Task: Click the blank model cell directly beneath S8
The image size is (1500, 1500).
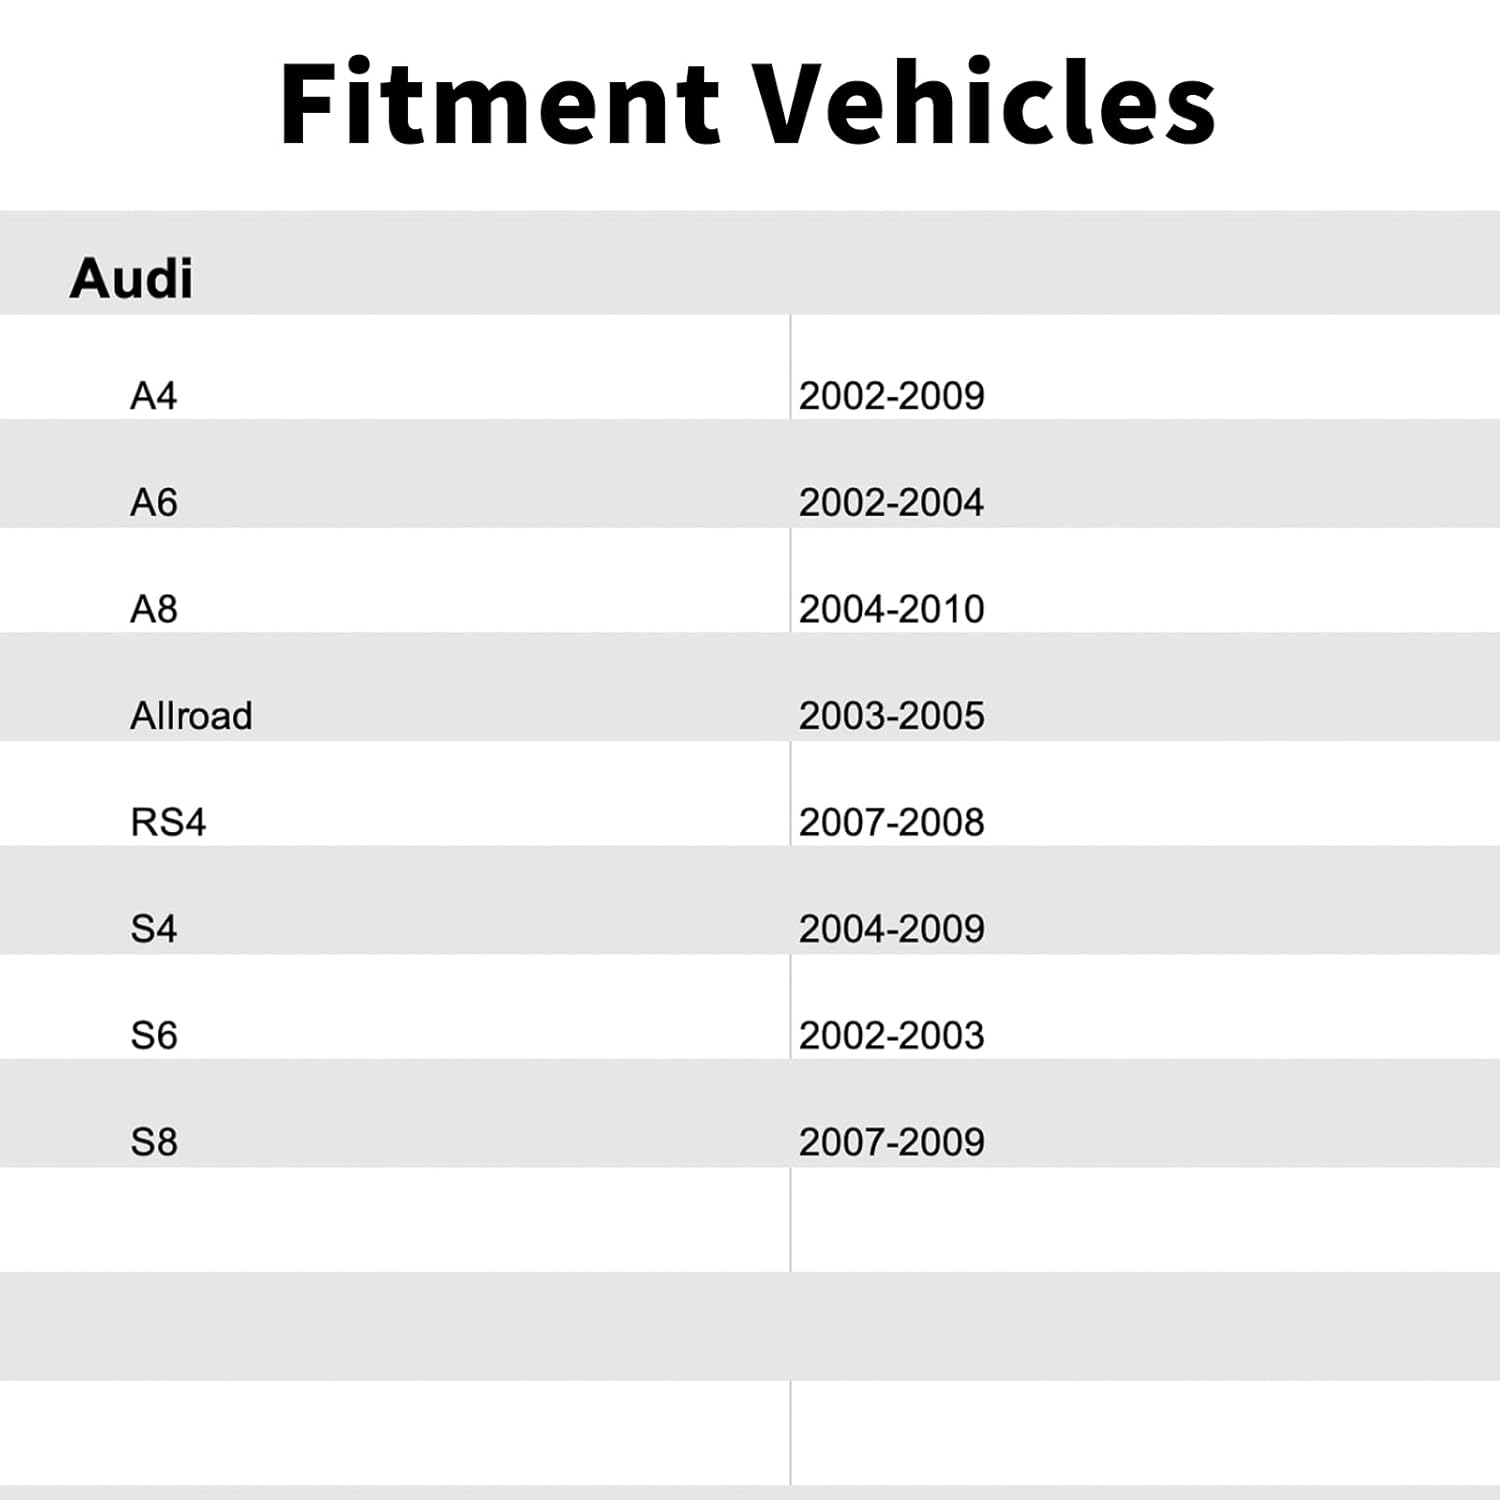Action: (x=395, y=1220)
